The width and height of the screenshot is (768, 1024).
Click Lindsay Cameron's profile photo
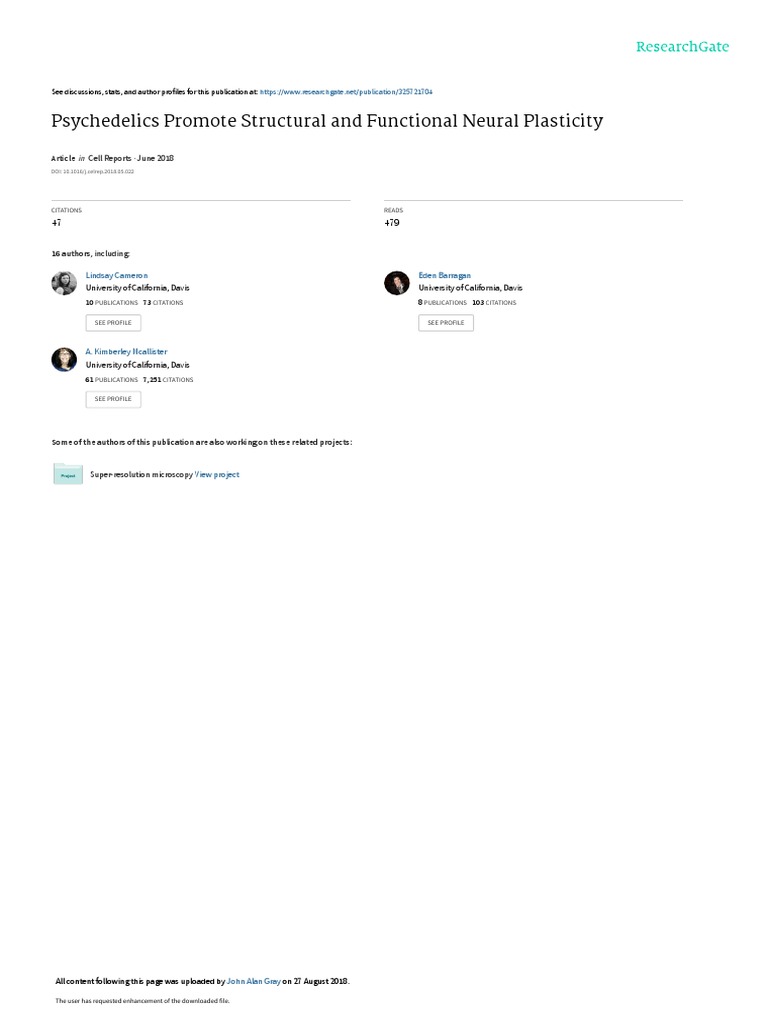coord(64,283)
